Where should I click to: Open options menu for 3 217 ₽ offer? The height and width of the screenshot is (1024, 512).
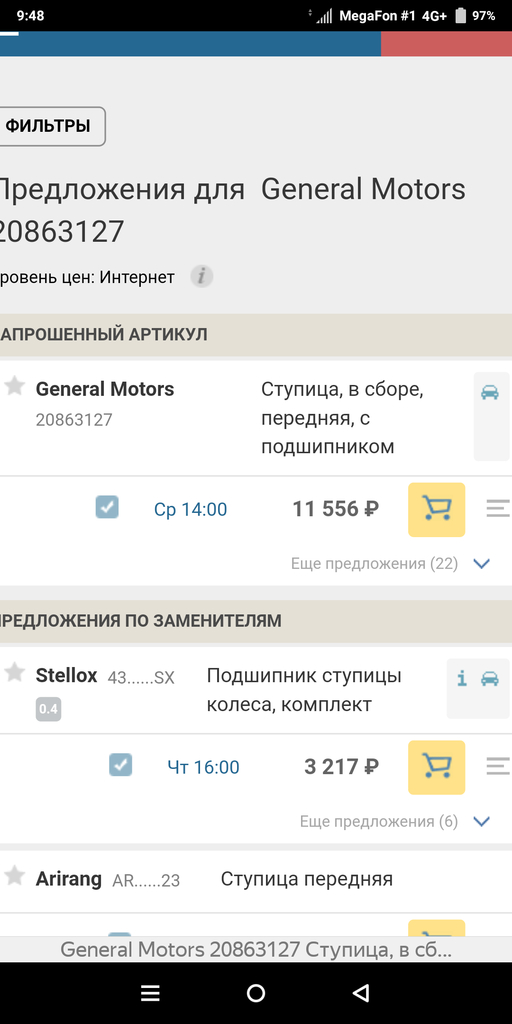(498, 767)
